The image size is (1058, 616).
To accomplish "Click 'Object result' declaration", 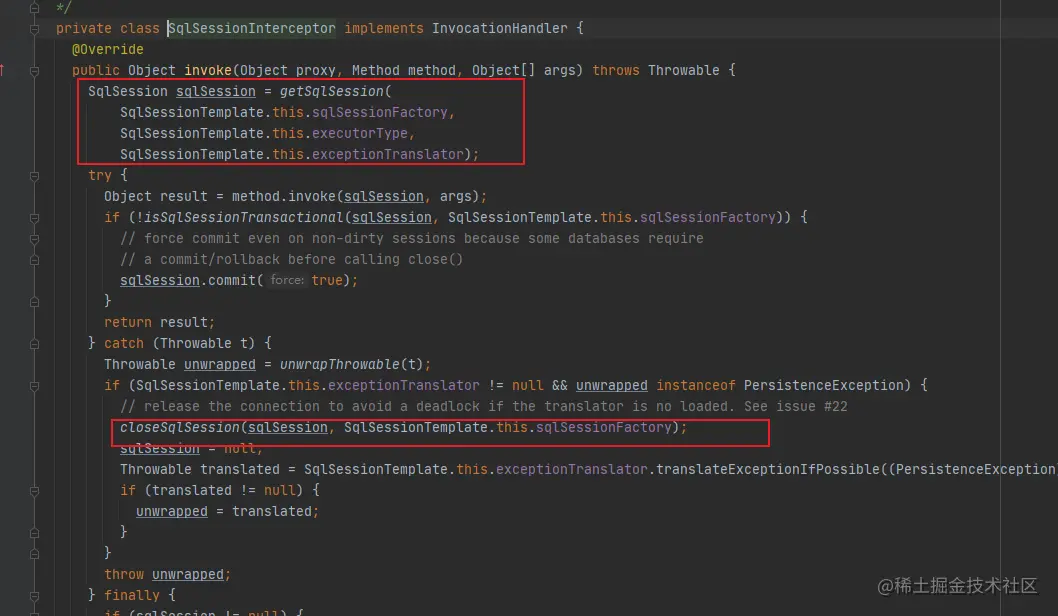I will 155,196.
